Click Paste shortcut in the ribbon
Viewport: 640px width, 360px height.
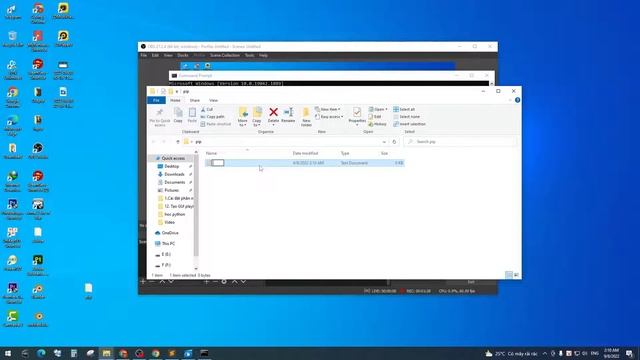(216, 124)
